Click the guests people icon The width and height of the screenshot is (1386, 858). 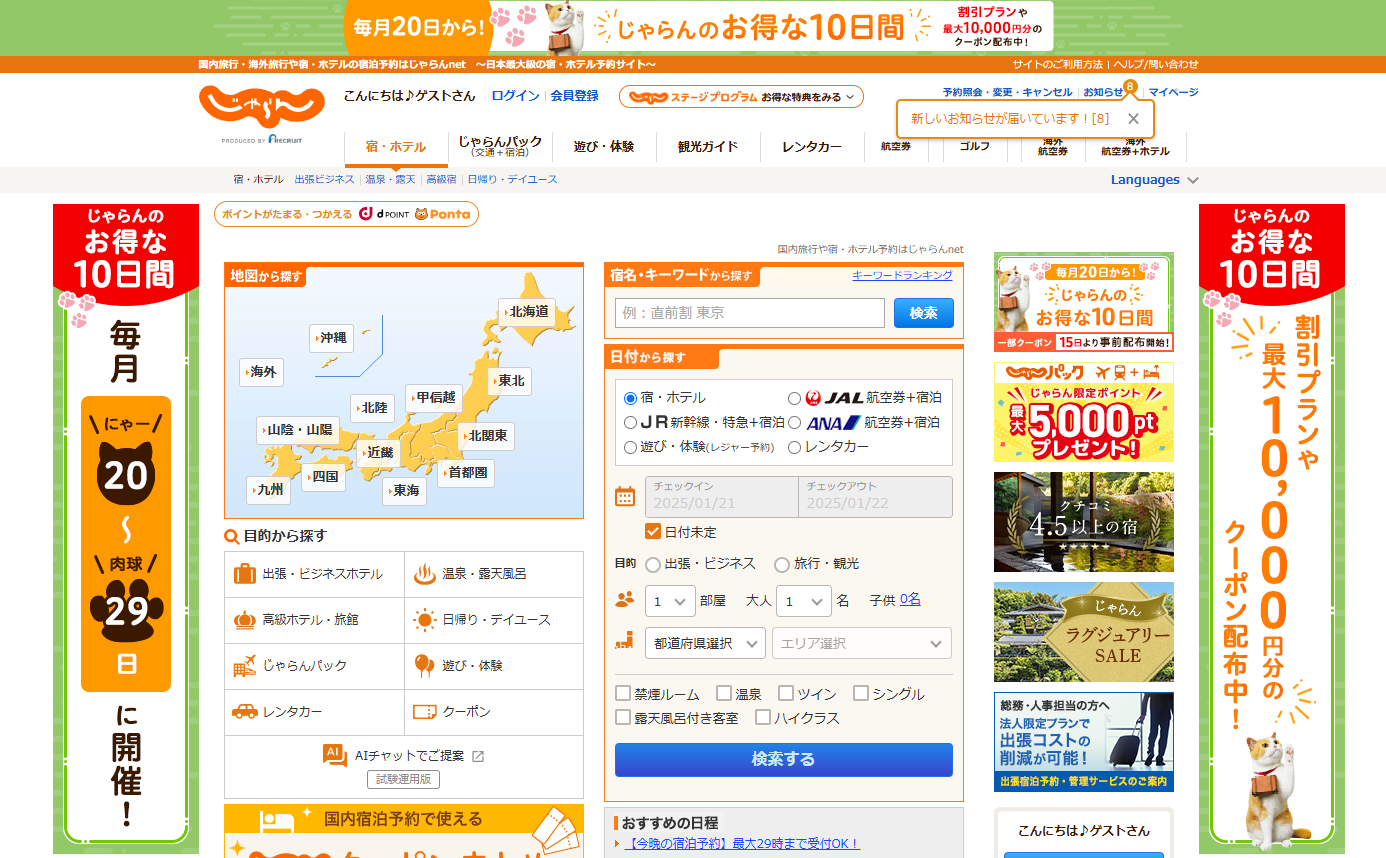point(625,600)
